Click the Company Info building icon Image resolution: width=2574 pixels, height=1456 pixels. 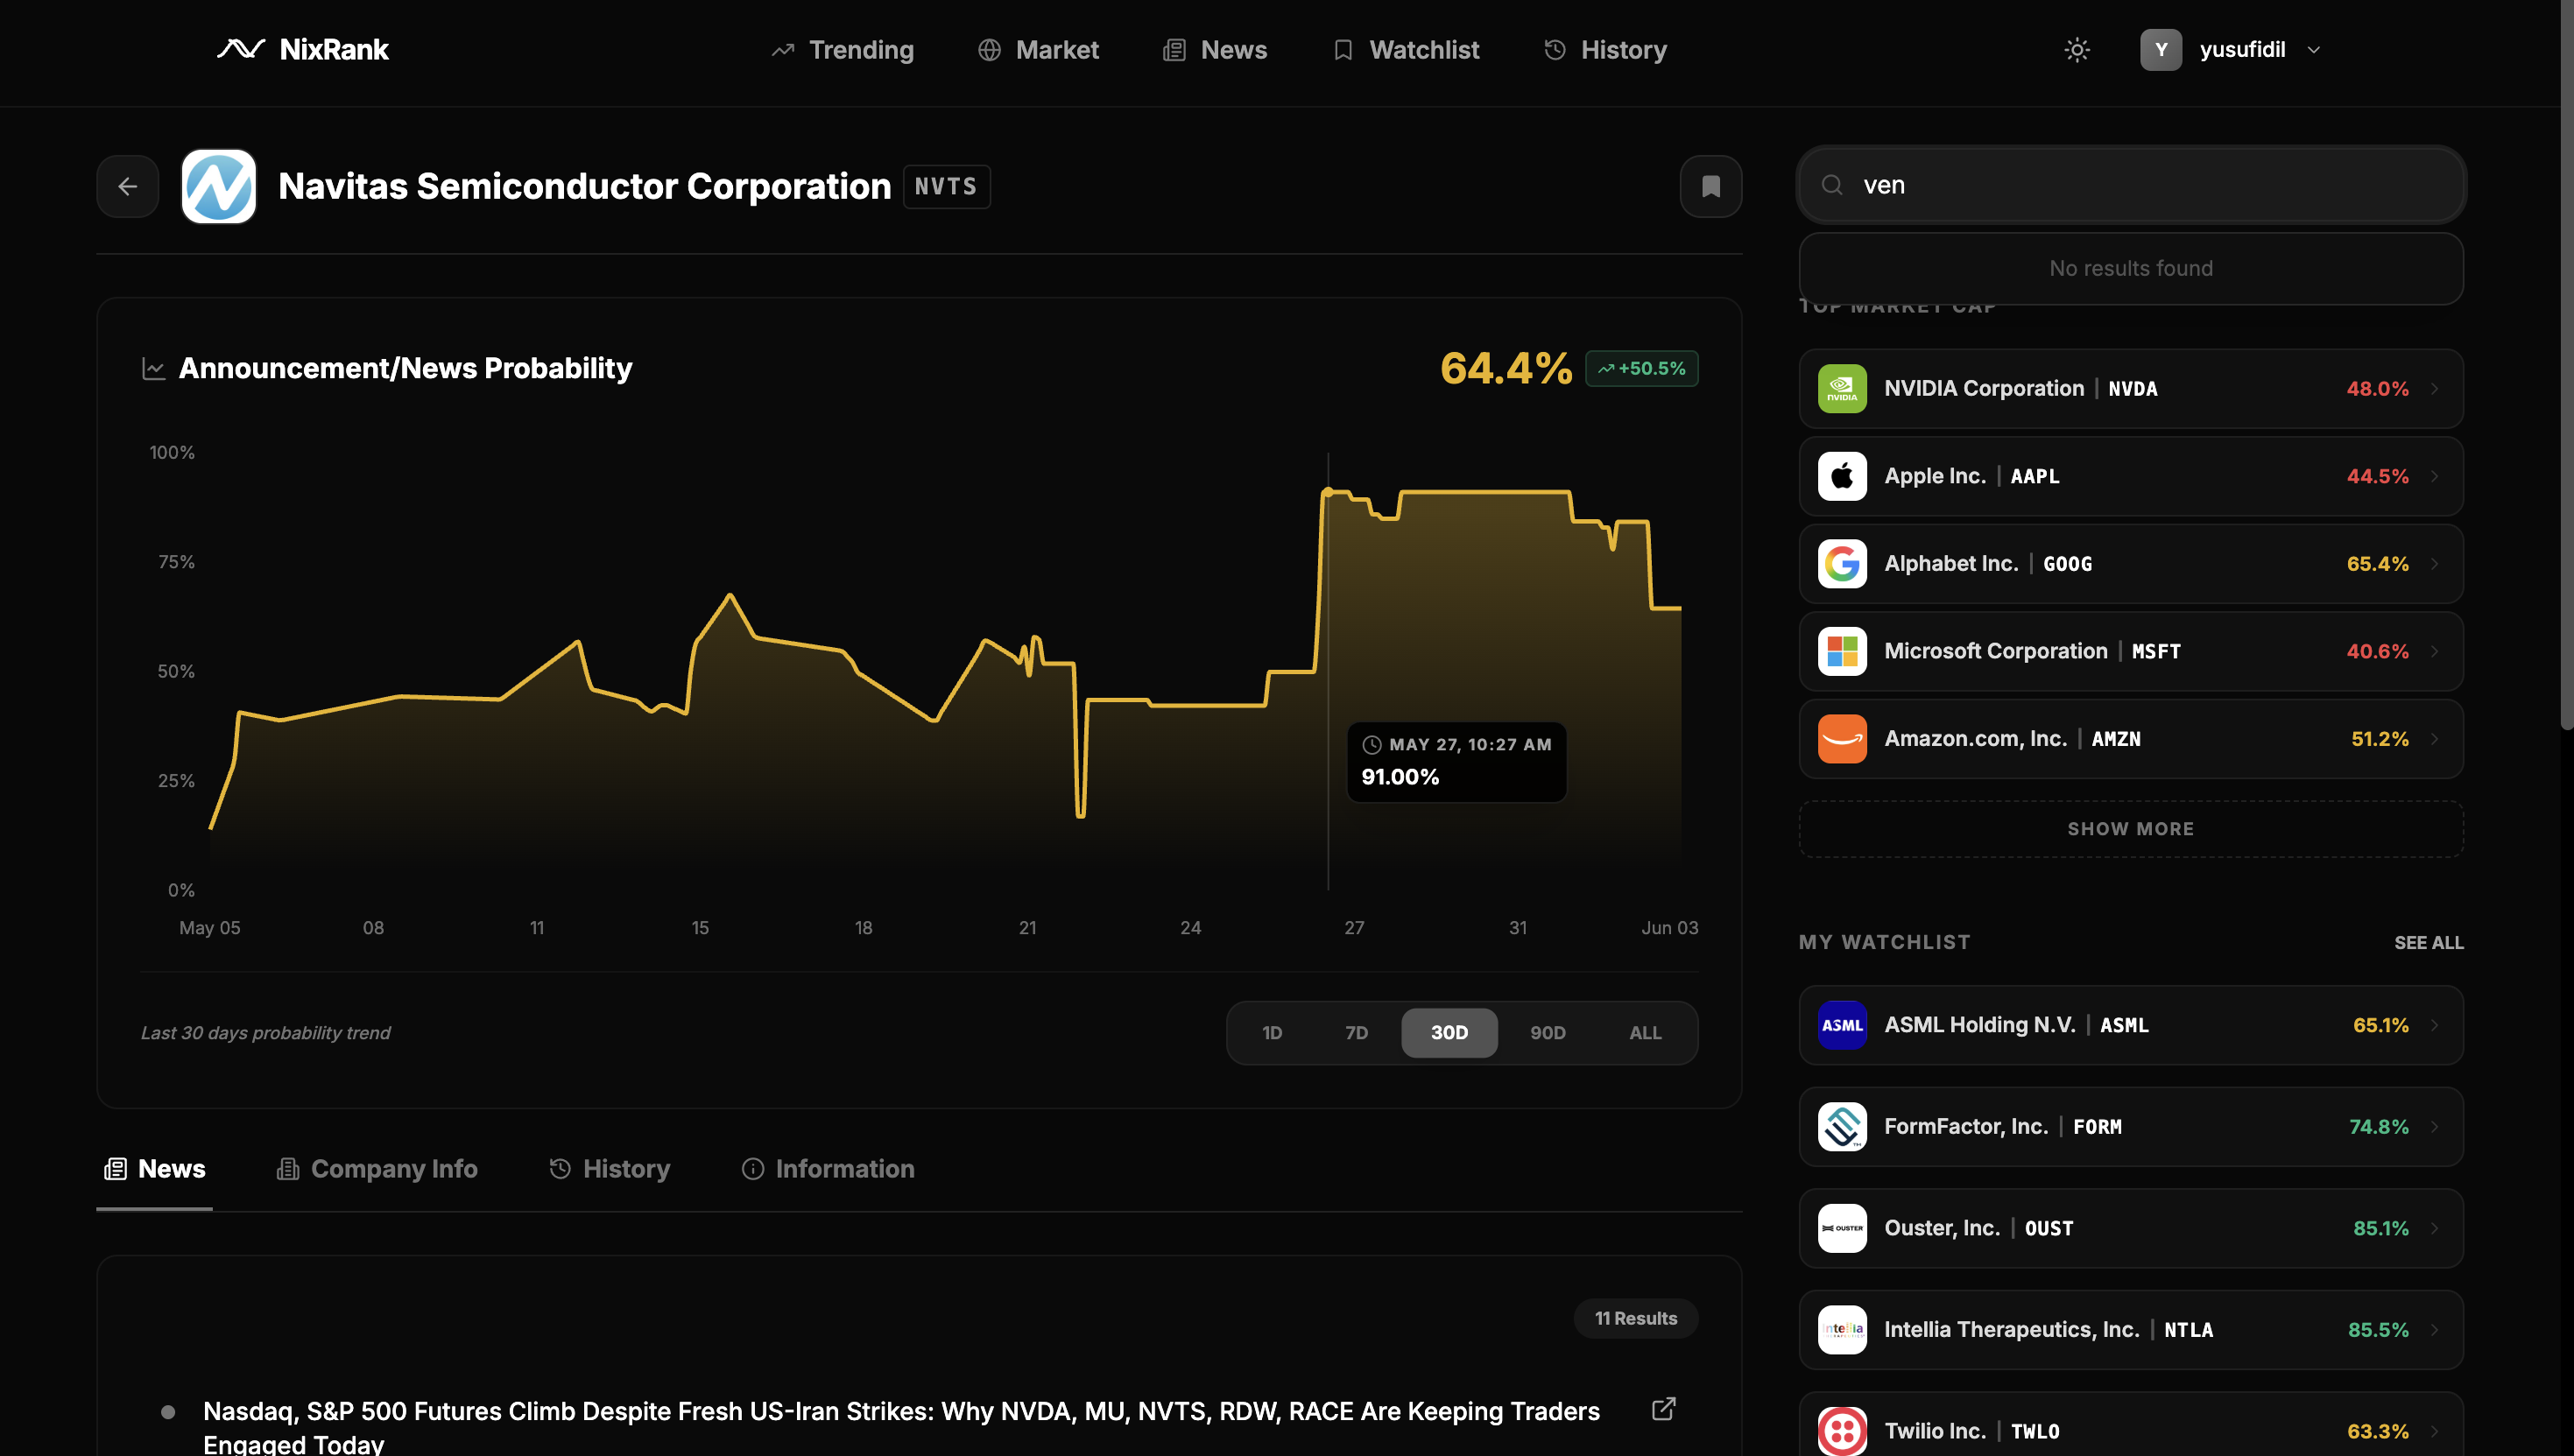click(288, 1169)
